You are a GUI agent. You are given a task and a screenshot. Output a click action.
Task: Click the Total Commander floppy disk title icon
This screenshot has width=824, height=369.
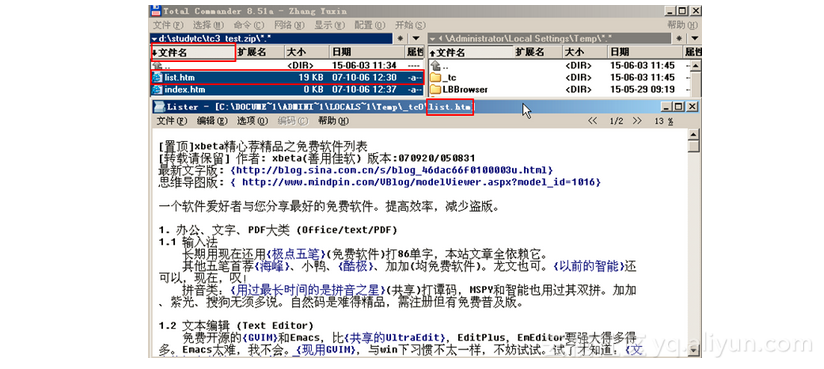pos(155,11)
